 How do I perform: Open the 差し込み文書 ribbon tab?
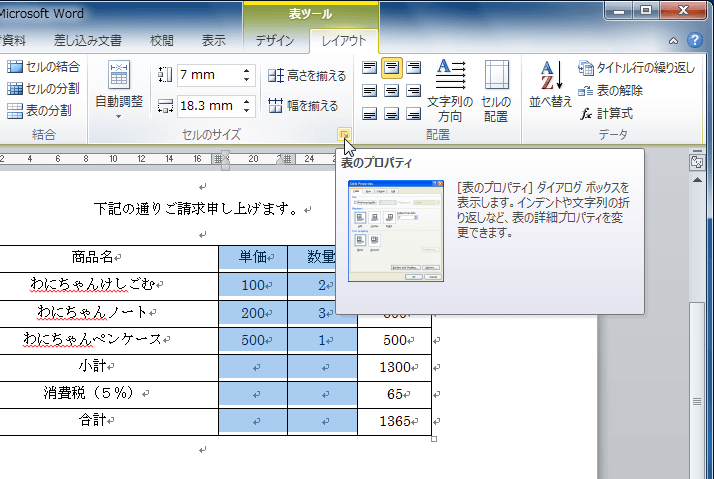point(88,41)
